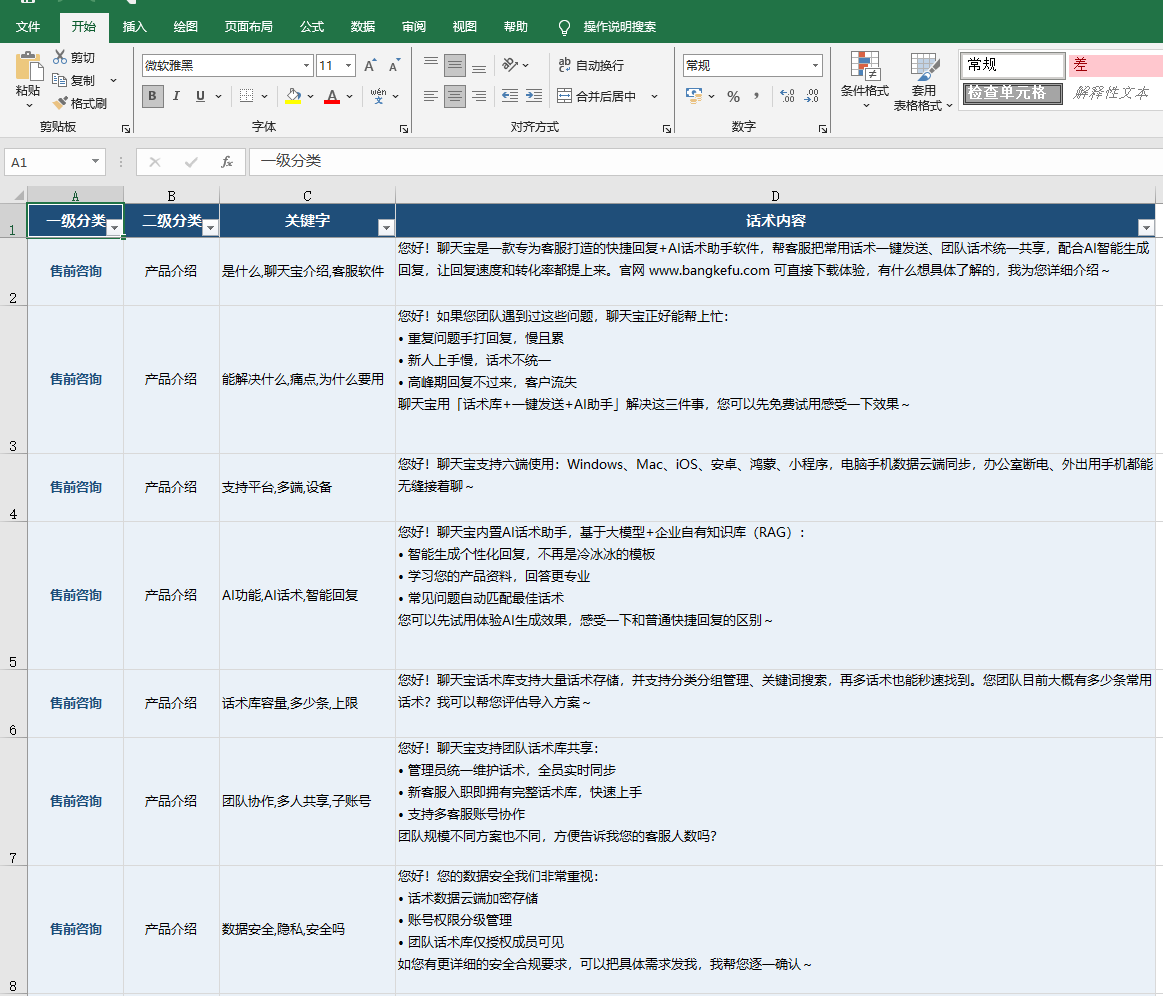The width and height of the screenshot is (1163, 996).
Task: Select the row 5 header
Action: coord(13,596)
